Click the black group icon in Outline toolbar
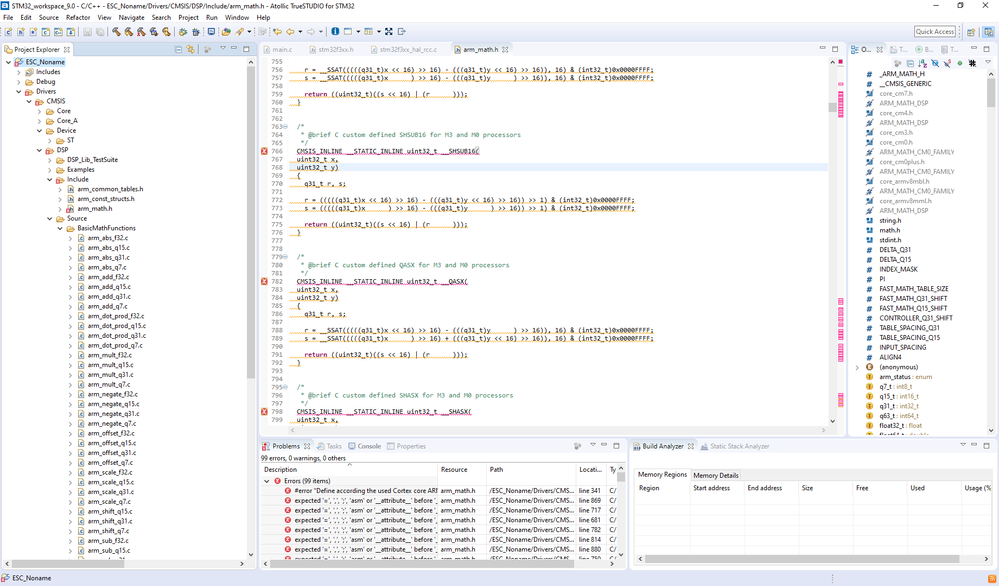 972,63
